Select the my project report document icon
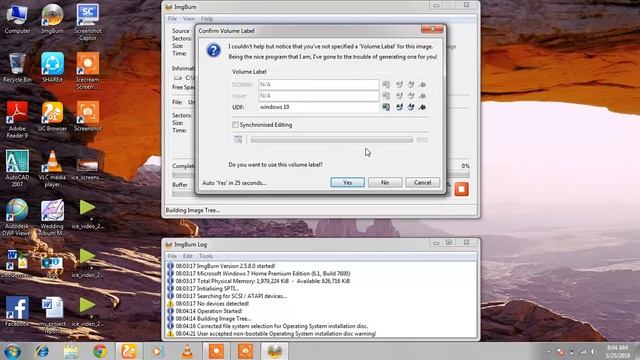This screenshot has width=640, height=360. click(x=52, y=315)
